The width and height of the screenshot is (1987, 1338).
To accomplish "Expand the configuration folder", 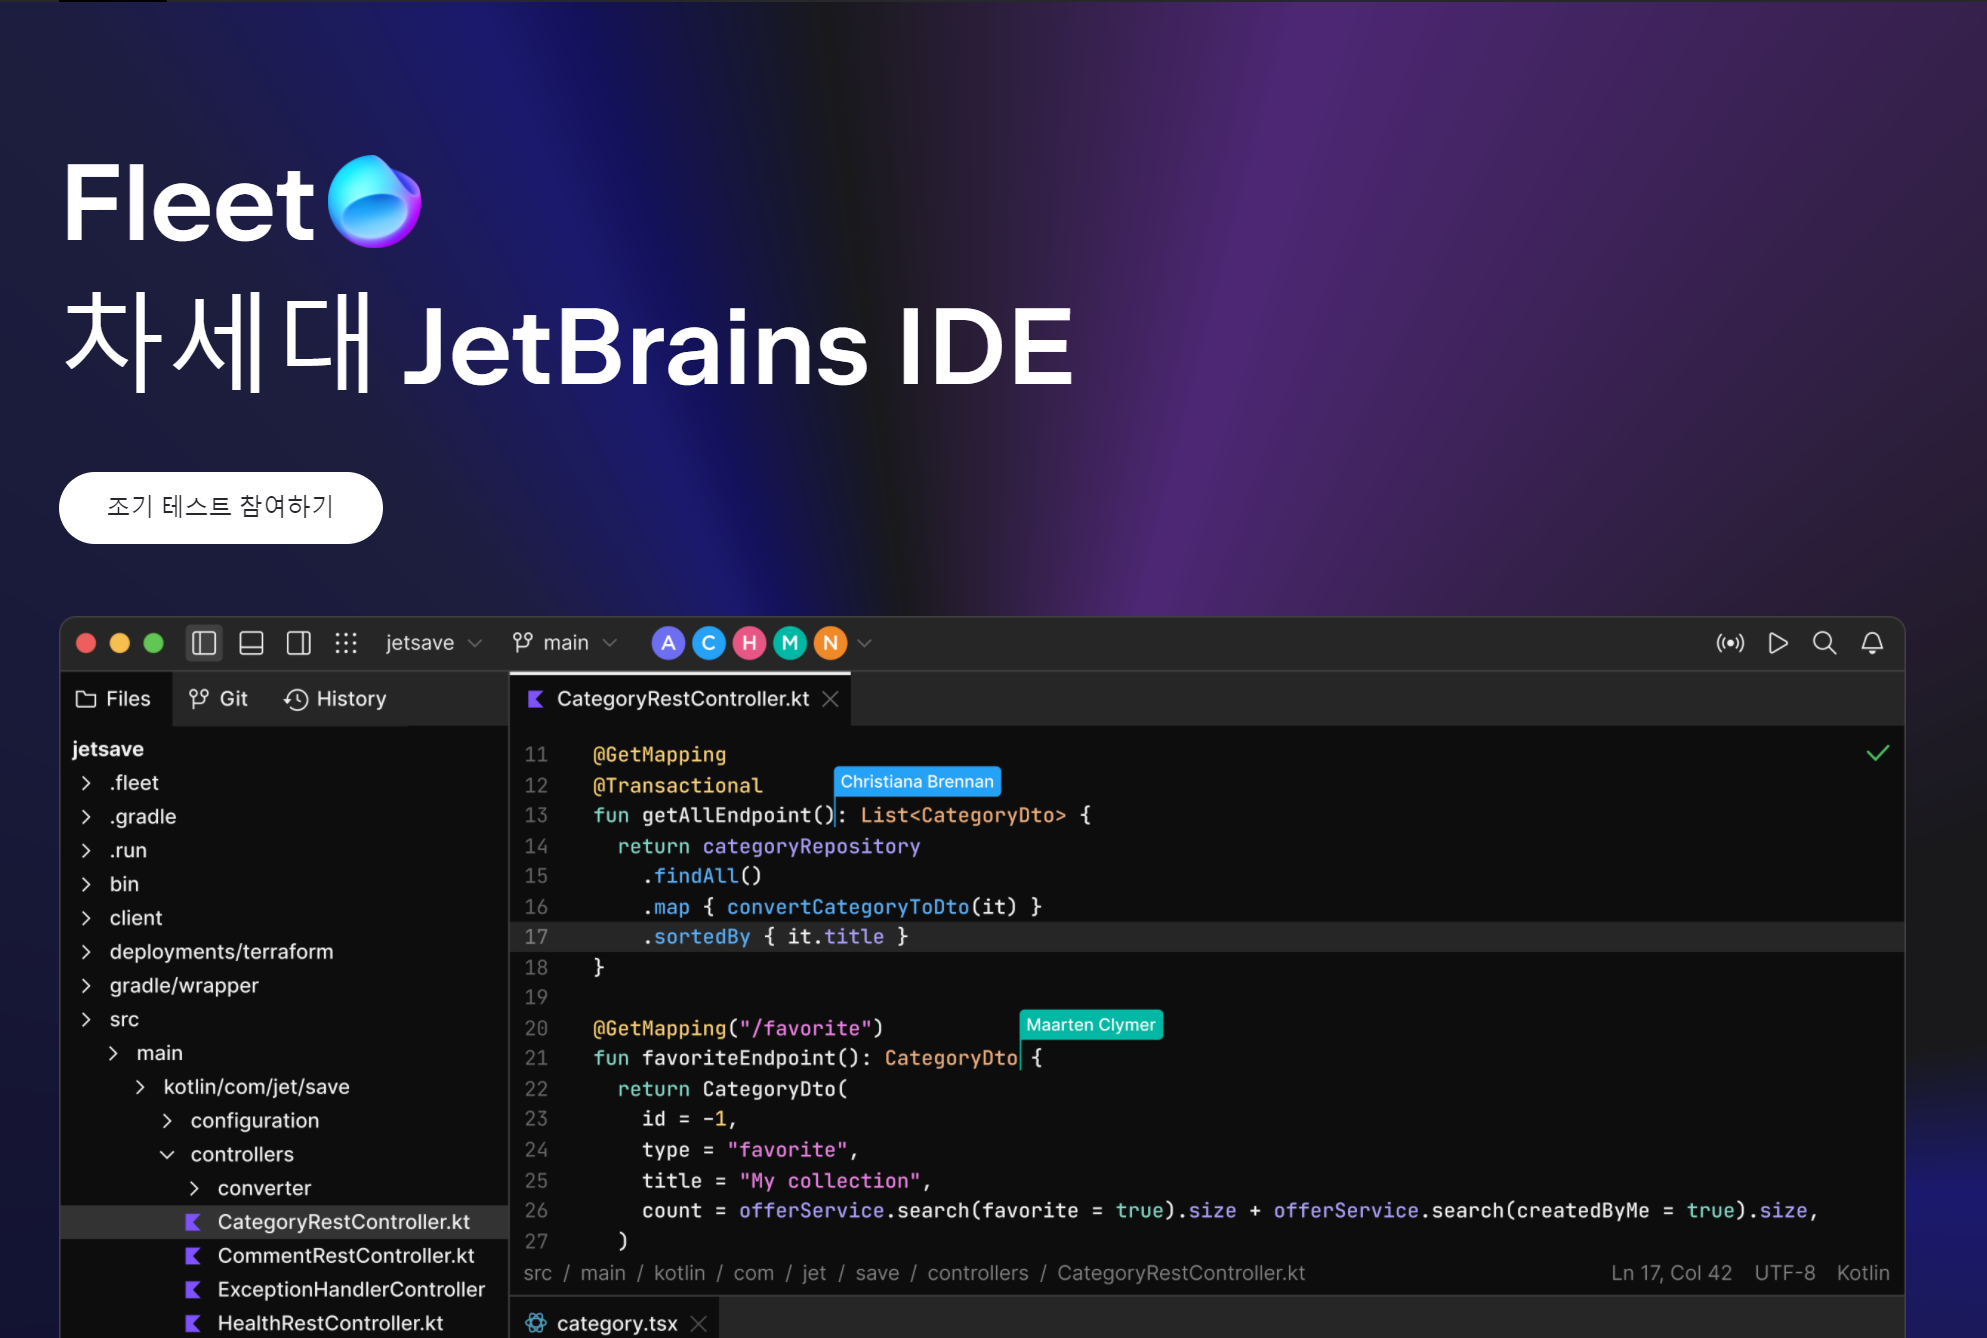I will tap(167, 1121).
